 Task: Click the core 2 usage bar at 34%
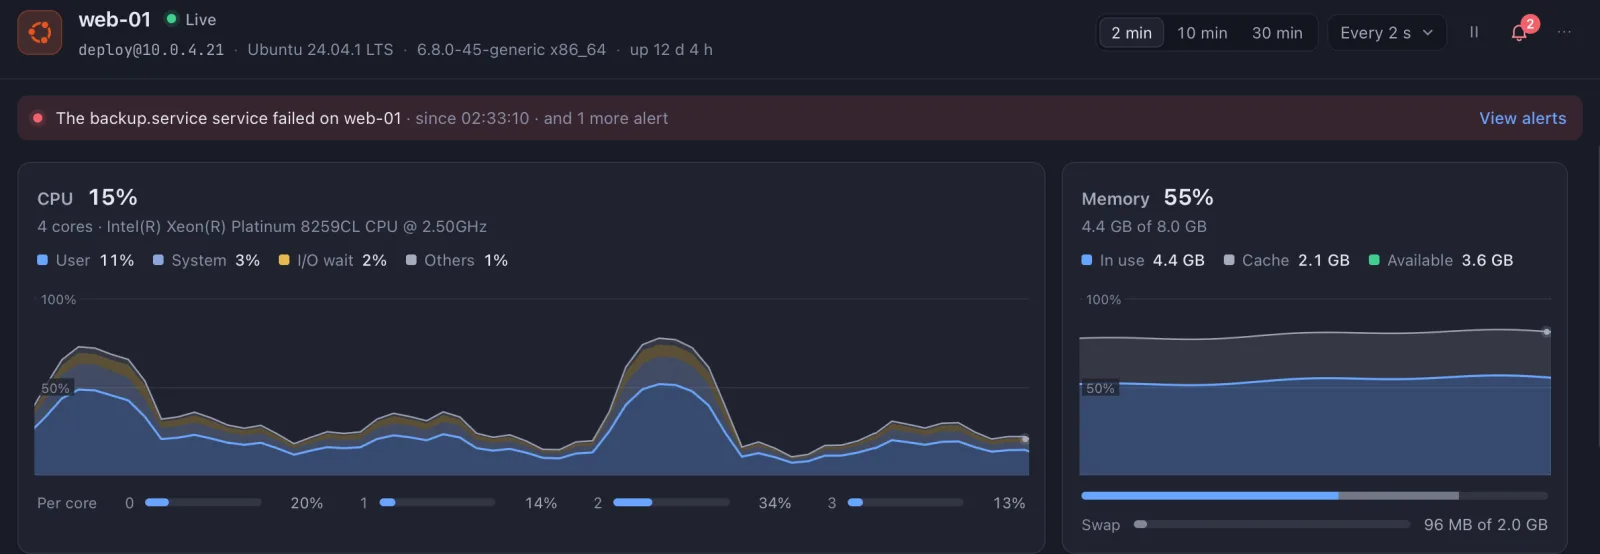[671, 502]
